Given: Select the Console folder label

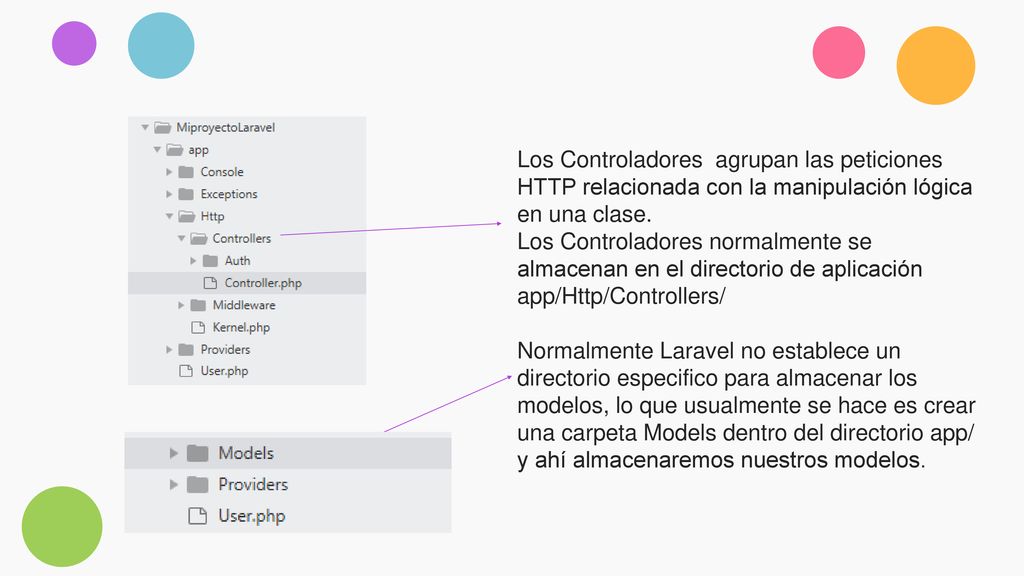Looking at the screenshot, I should (222, 172).
